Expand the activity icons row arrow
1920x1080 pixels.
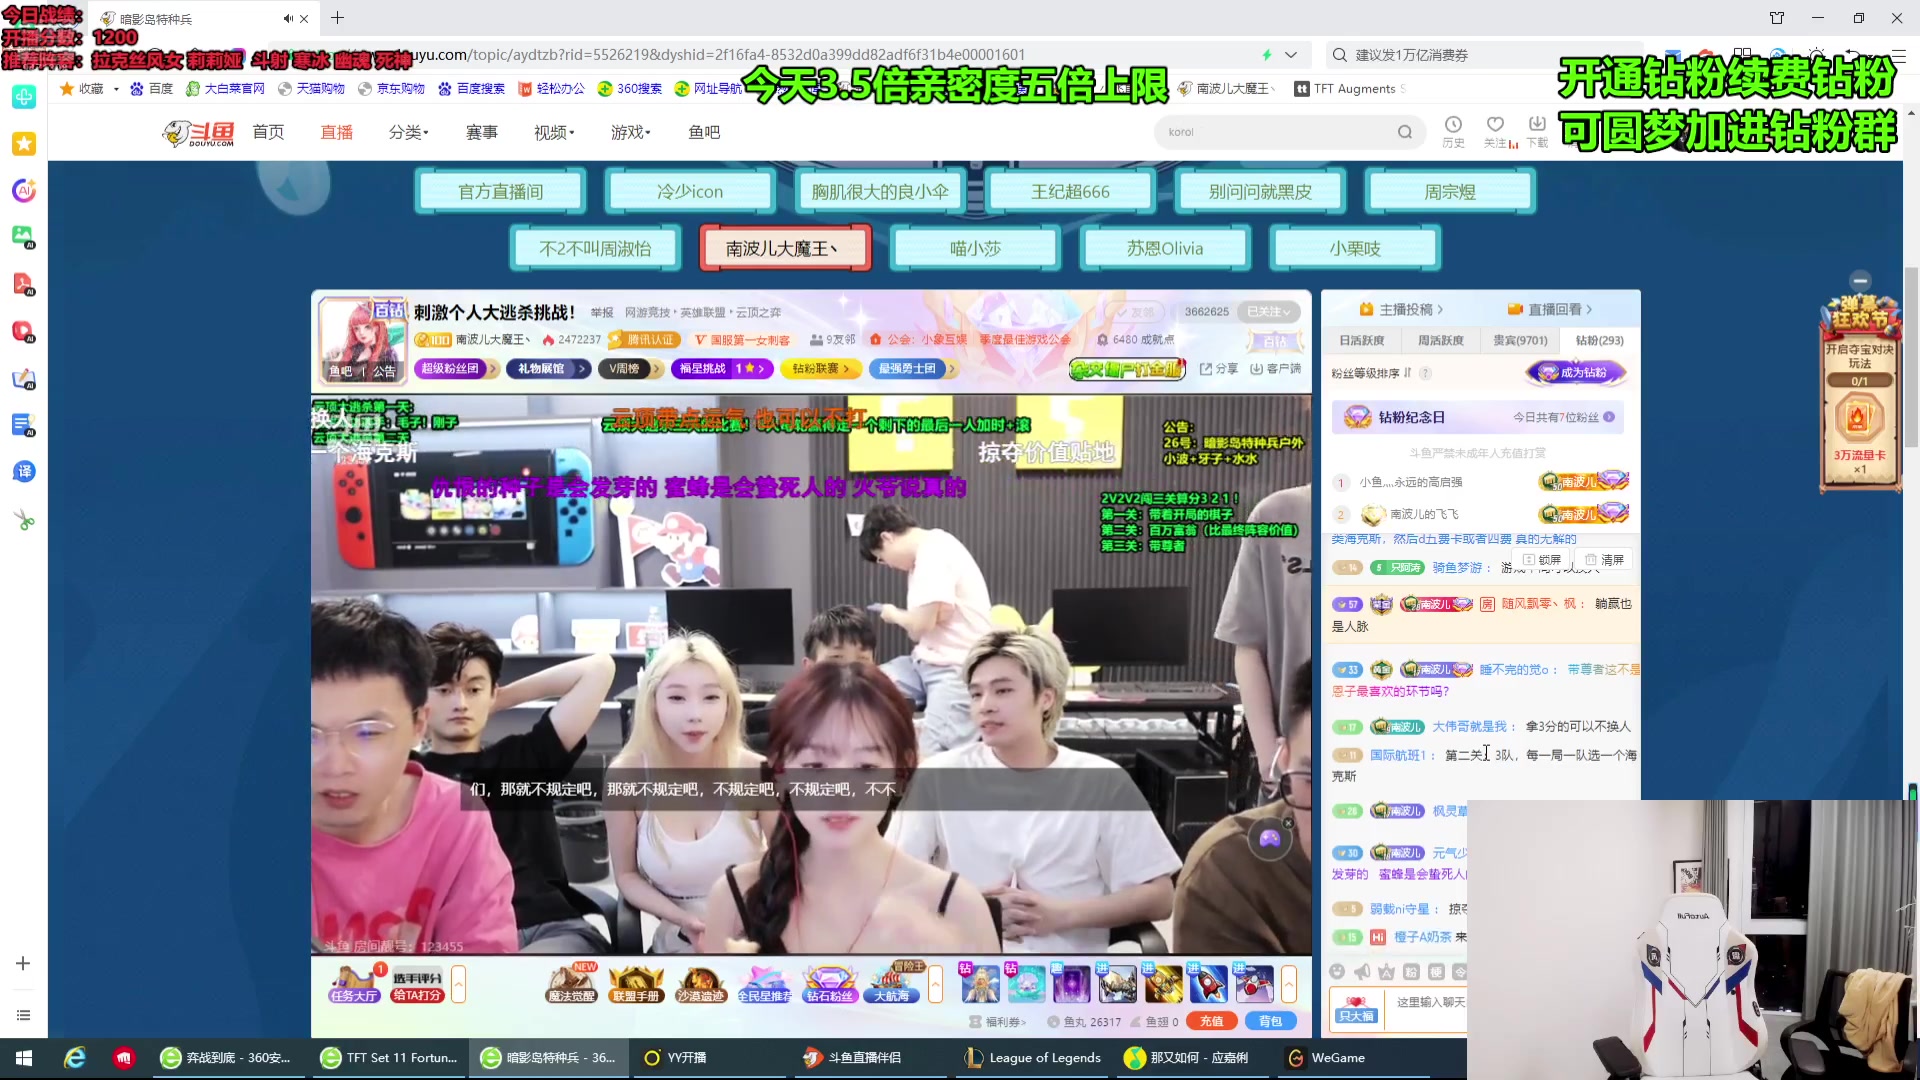coord(935,984)
